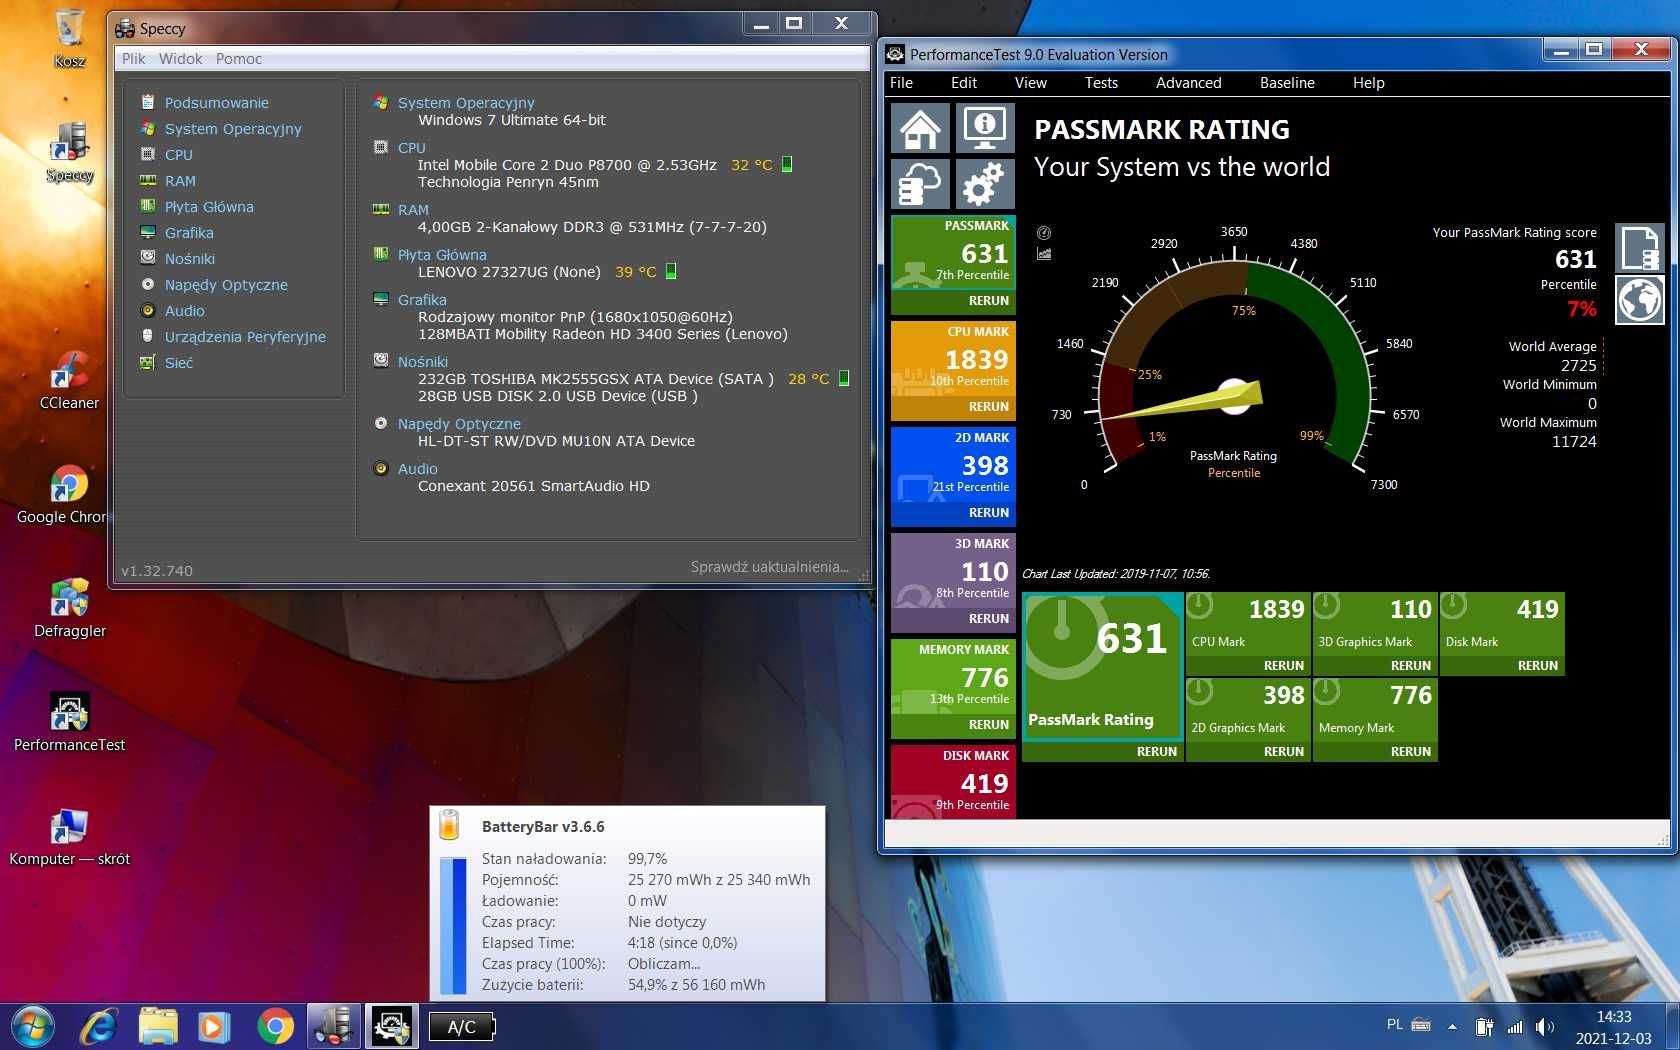Select Audio in Speccy sidebar
Viewport: 1680px width, 1050px height.
184,311
